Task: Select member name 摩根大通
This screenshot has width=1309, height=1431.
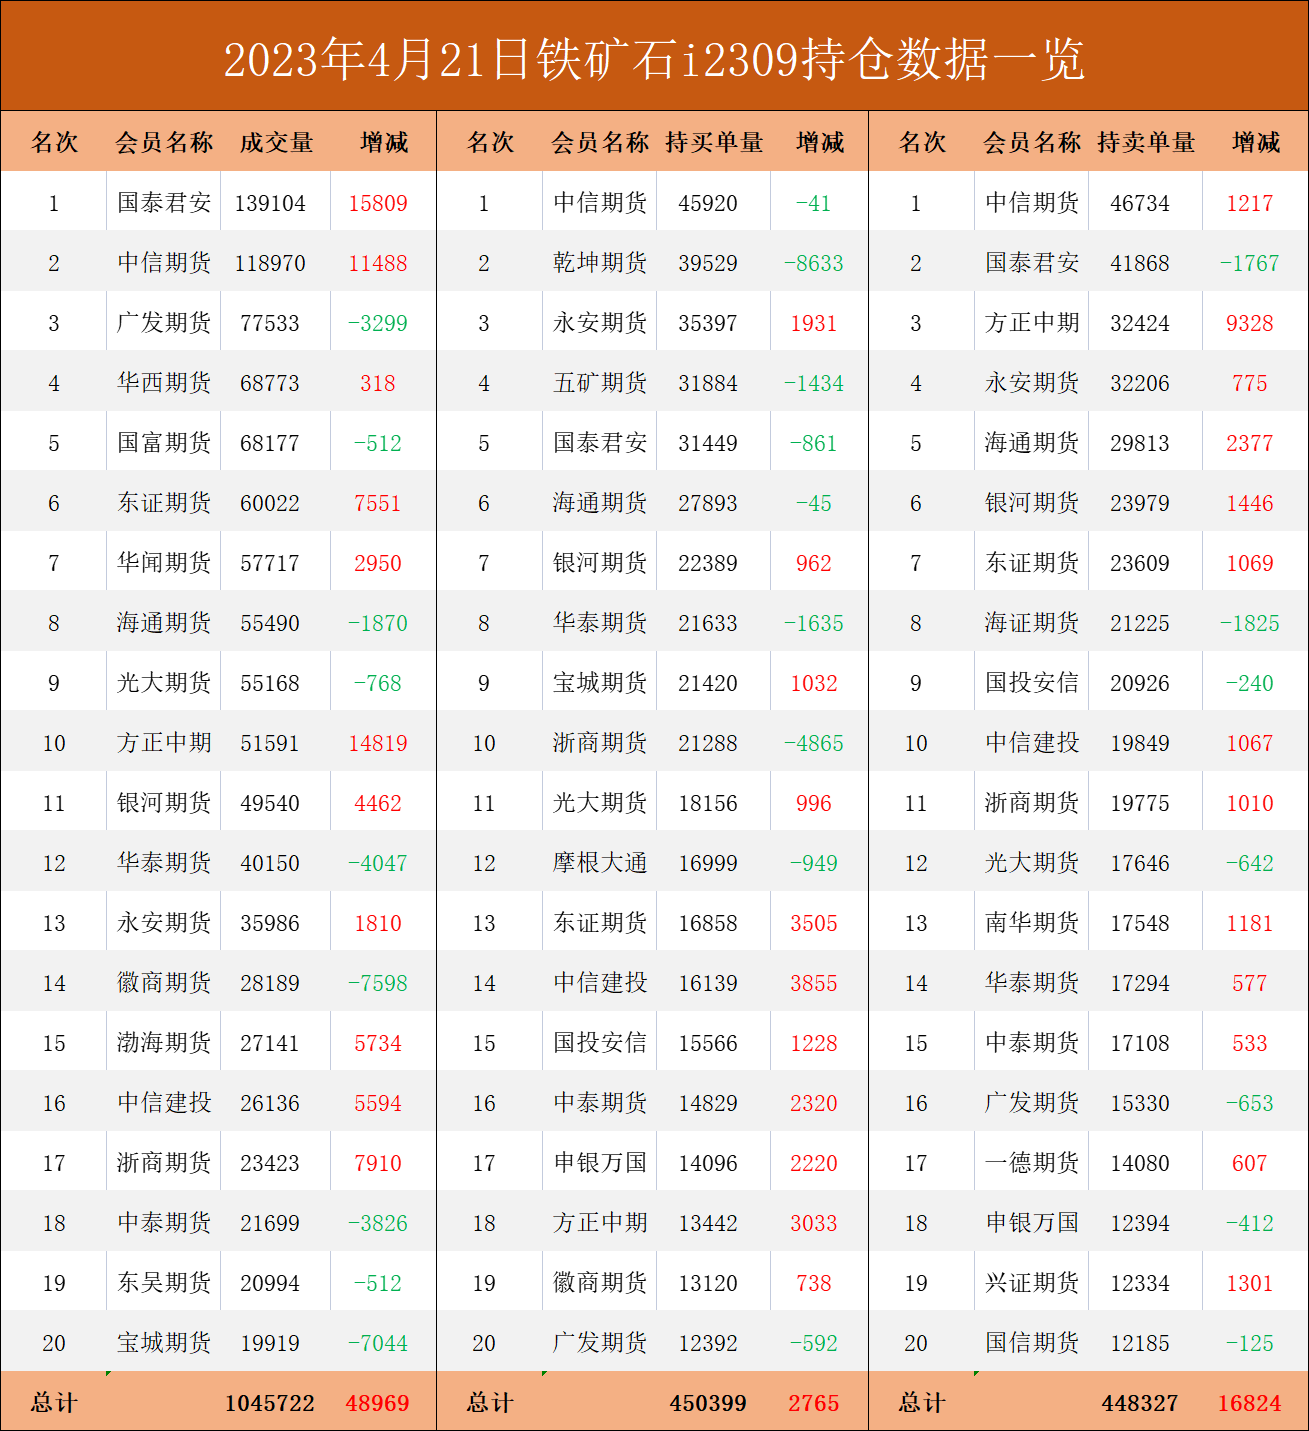Action: point(600,863)
